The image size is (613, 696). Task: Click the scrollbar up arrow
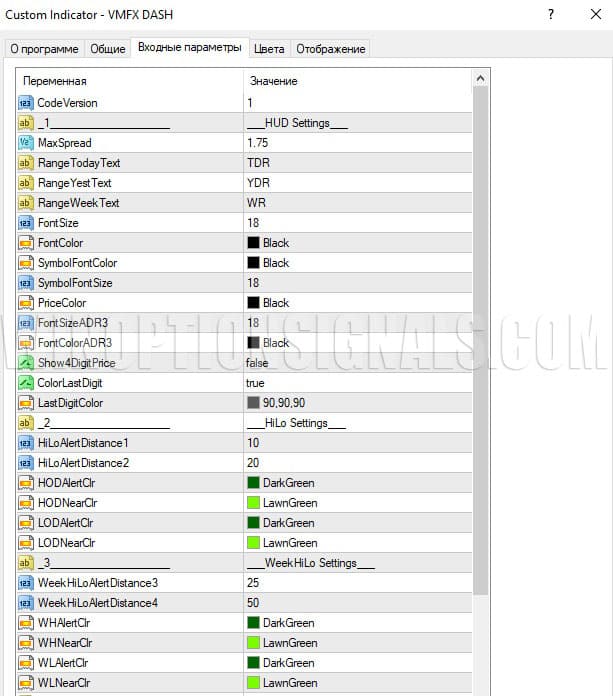481,79
